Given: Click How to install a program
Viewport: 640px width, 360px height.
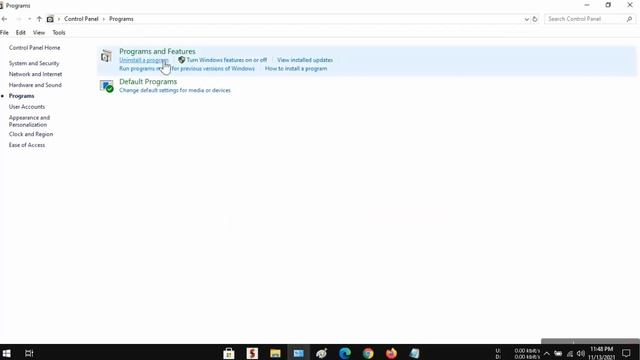Looking at the screenshot, I should 296,69.
